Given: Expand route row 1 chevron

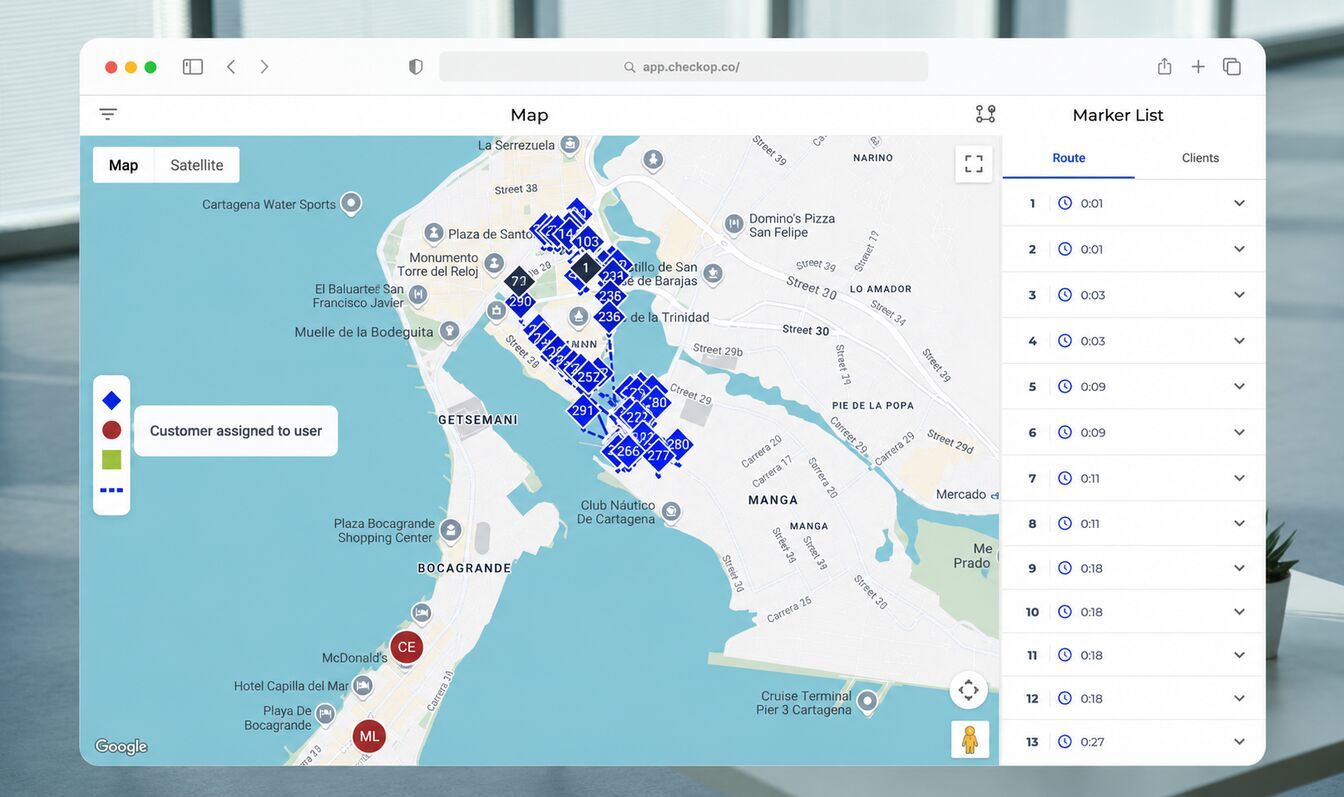Looking at the screenshot, I should pos(1239,203).
